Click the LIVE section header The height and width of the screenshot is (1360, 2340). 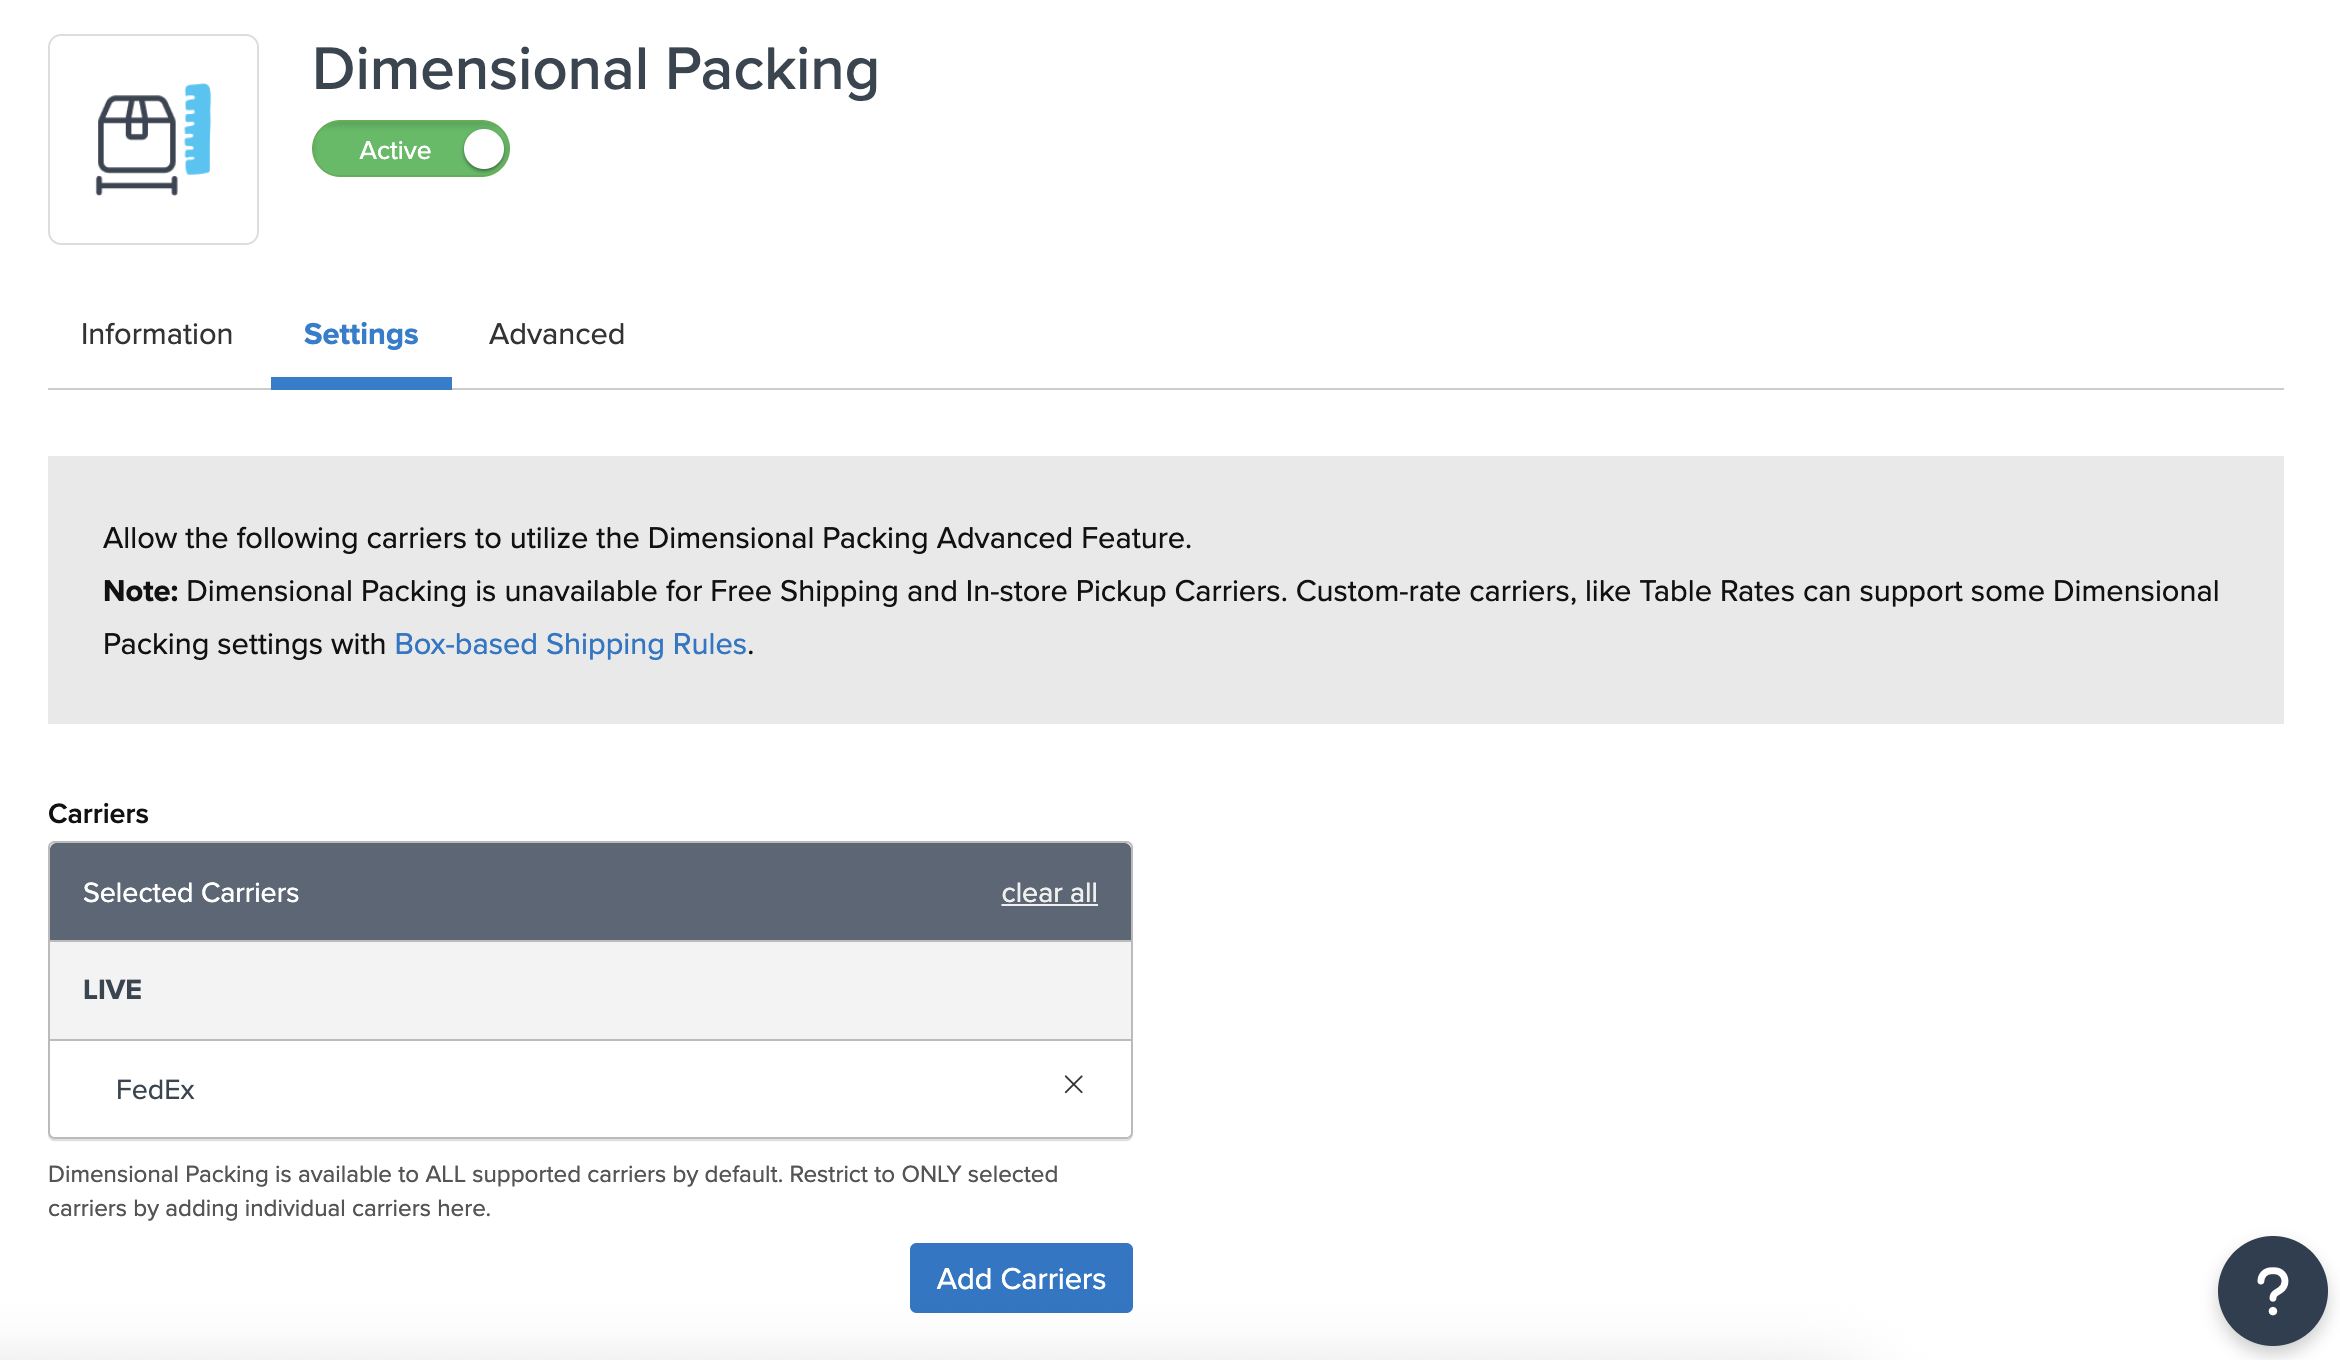click(112, 990)
